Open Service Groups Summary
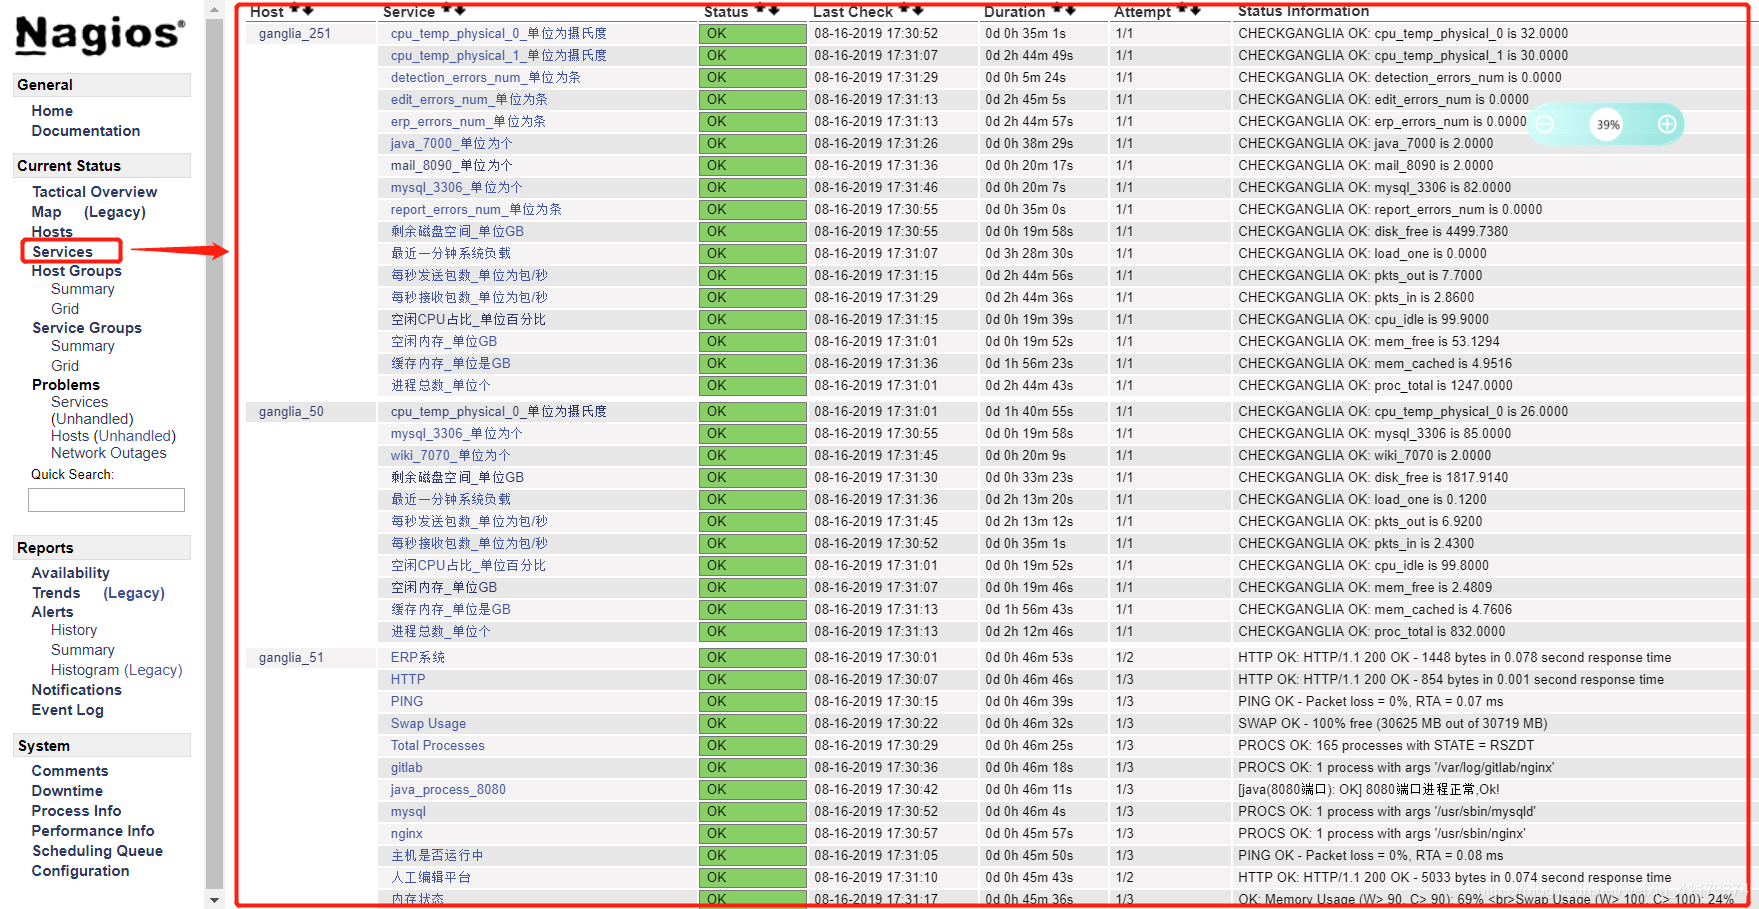 (x=83, y=346)
